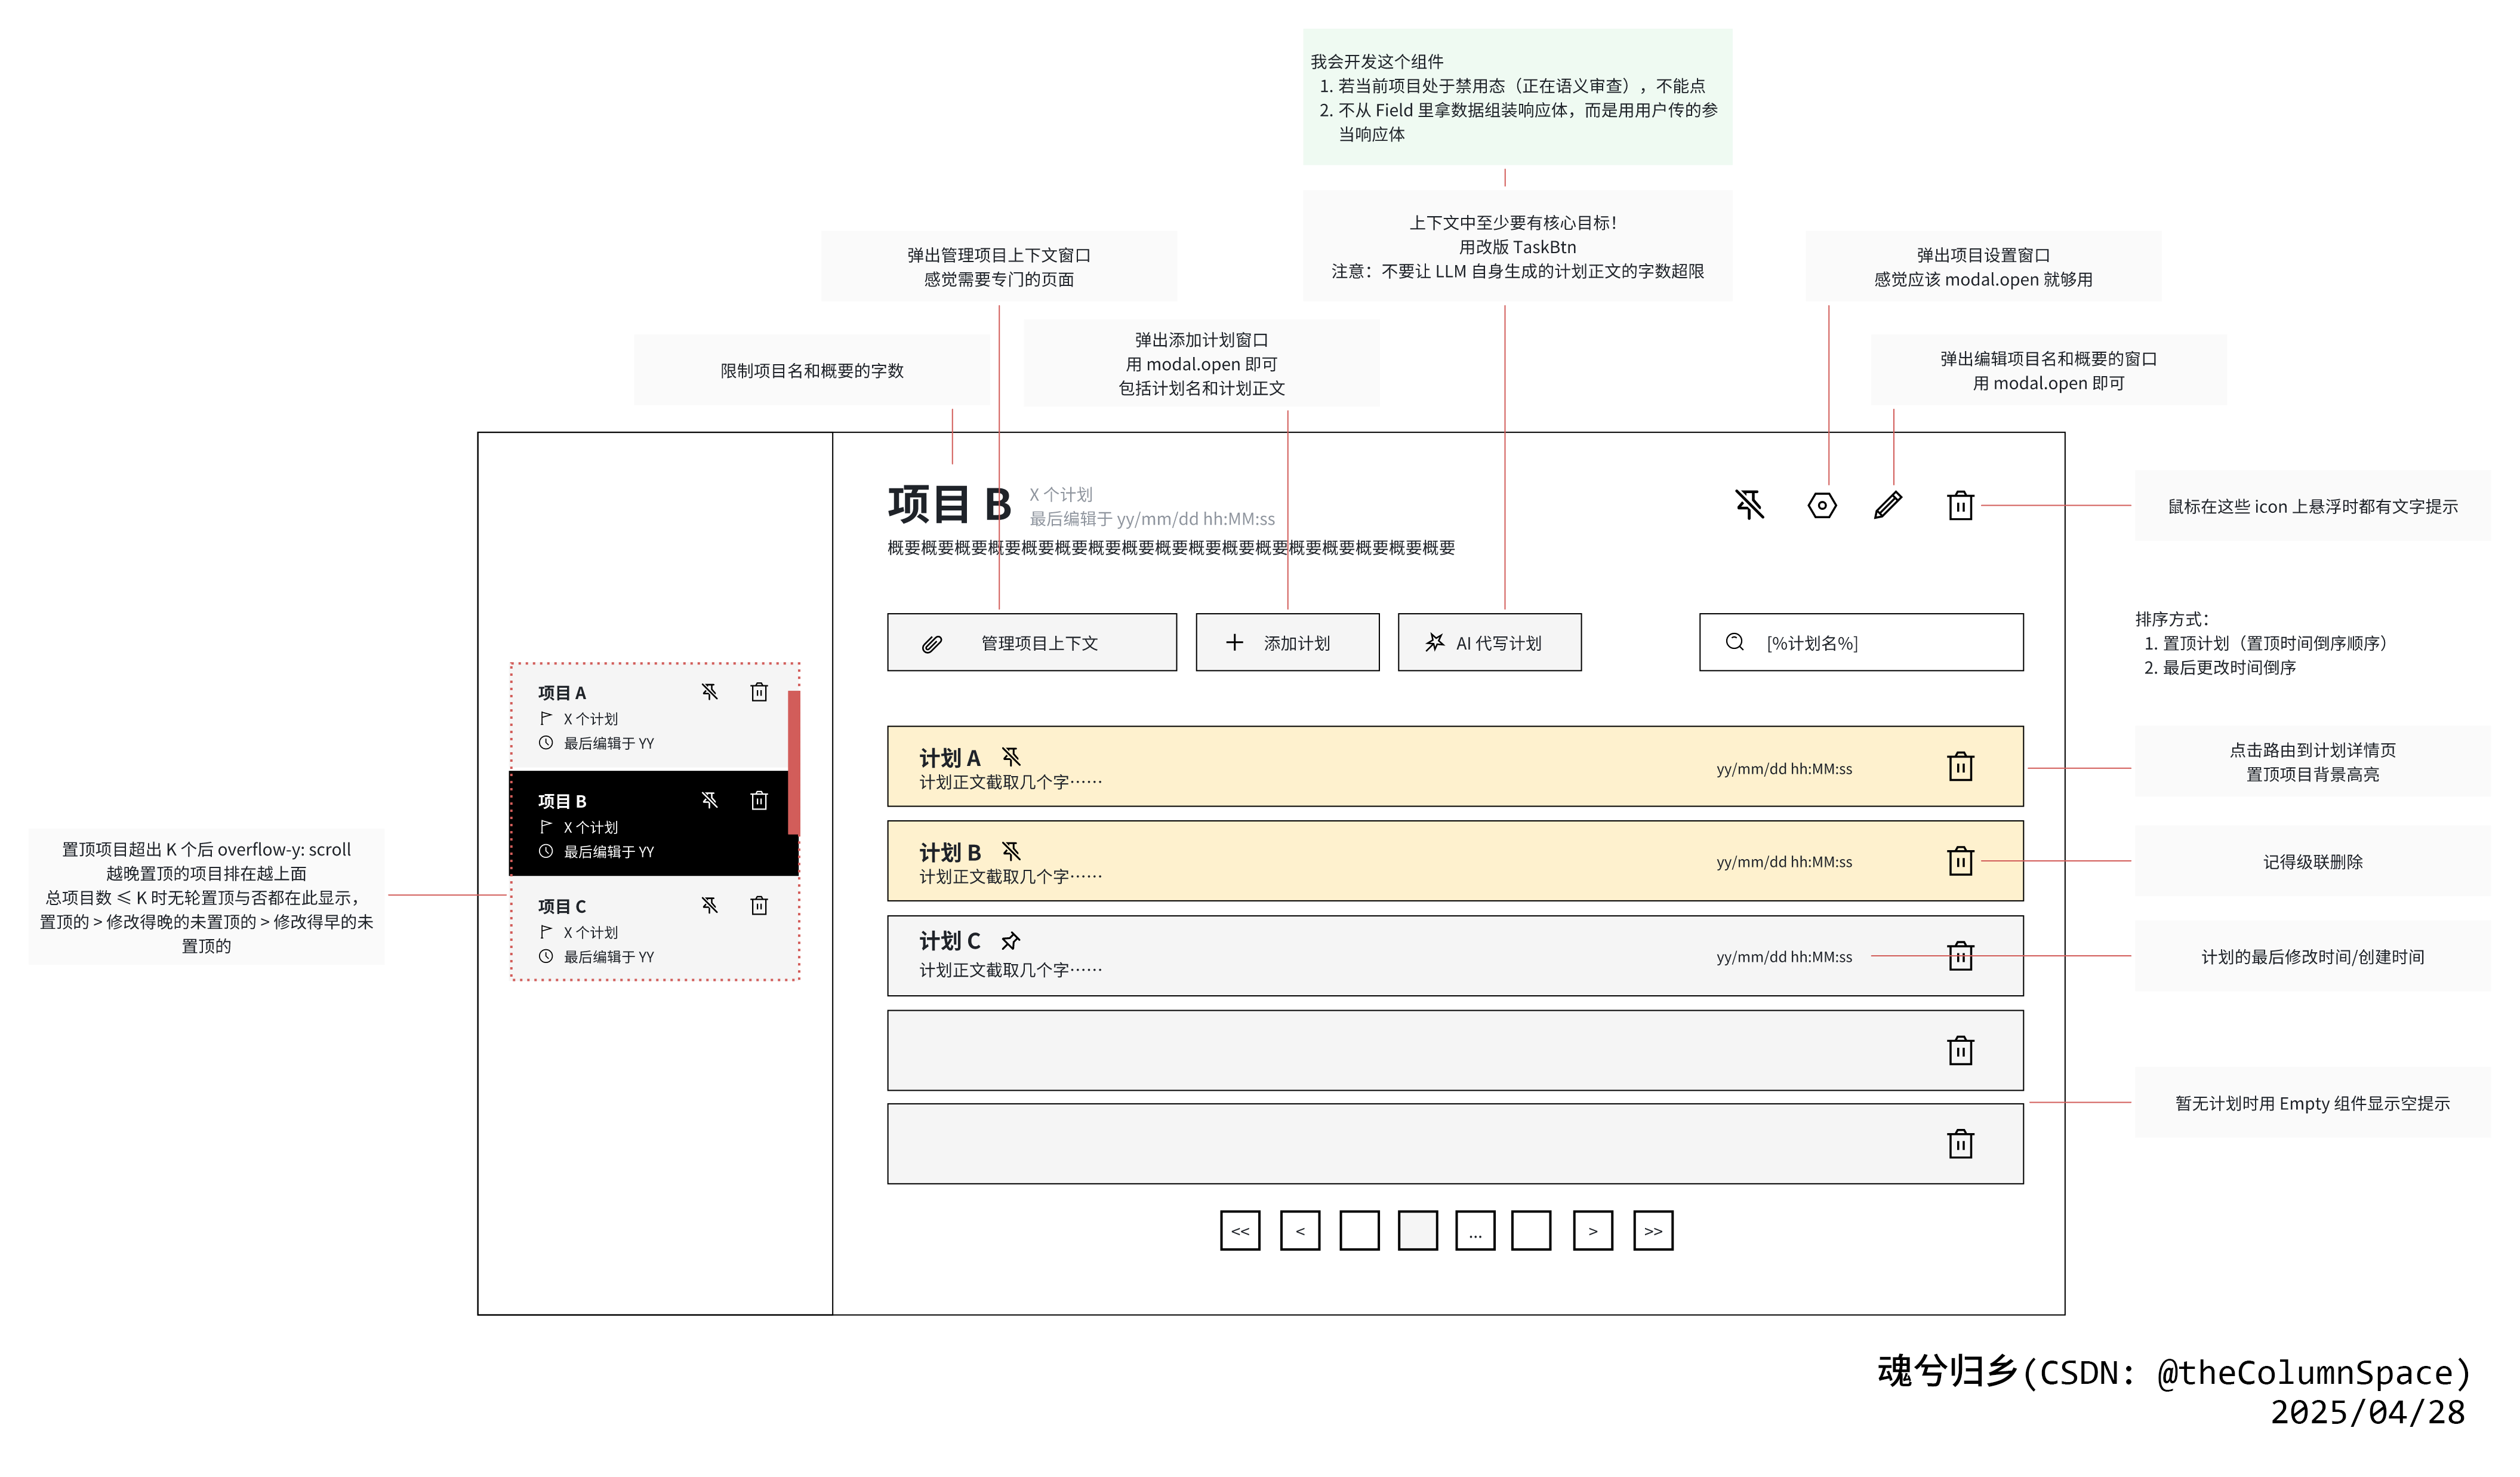2520x1477 pixels.
Task: Unpin 项目 B in sidebar list
Action: [710, 800]
